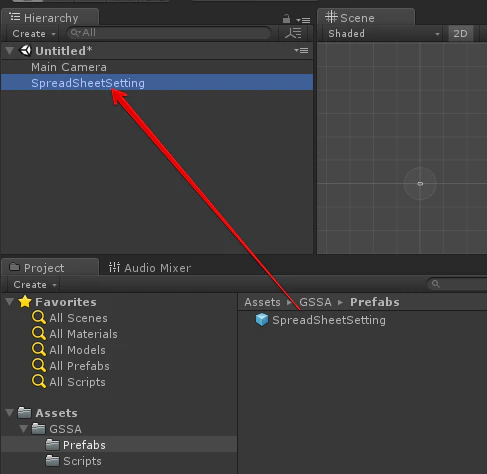
Task: Open the Project Create dropdown
Action: [35, 284]
